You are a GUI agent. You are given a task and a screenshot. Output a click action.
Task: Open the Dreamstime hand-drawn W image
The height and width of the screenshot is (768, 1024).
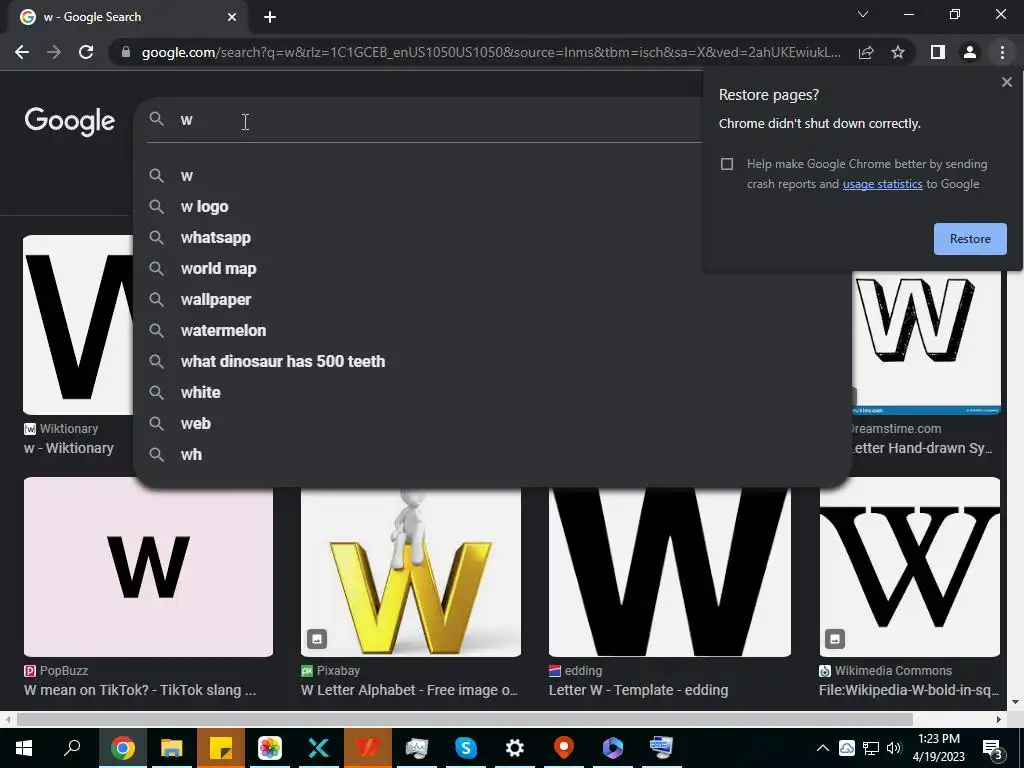[x=927, y=342]
